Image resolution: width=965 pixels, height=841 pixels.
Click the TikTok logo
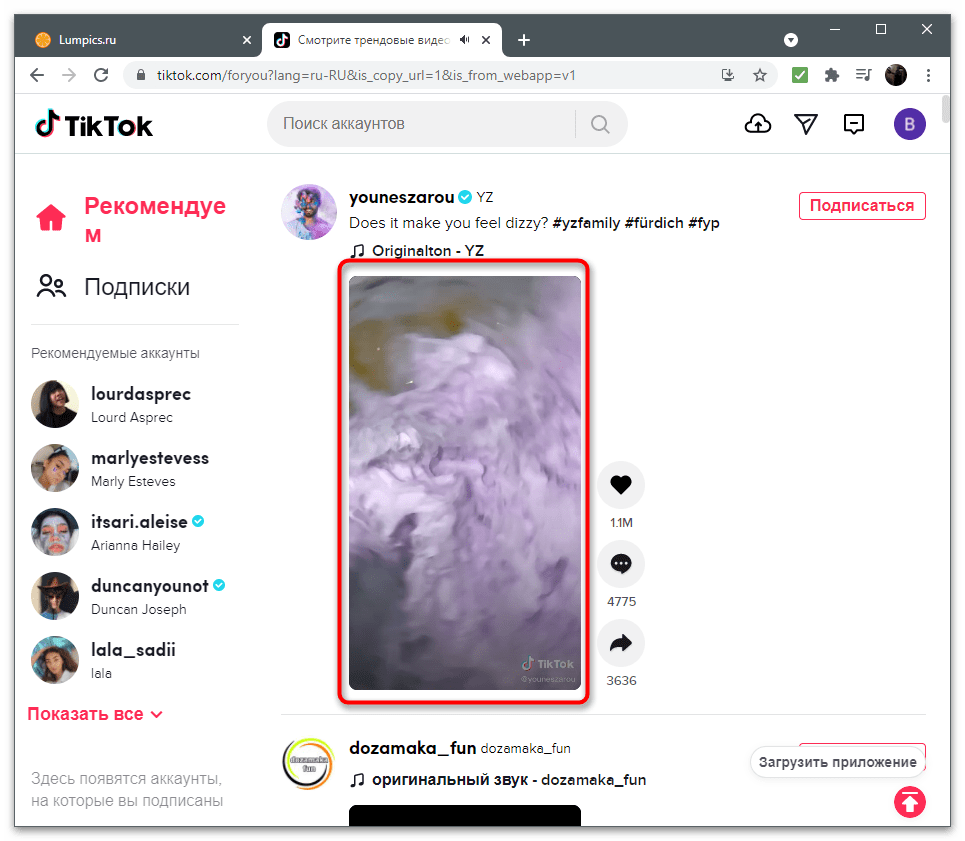[94, 125]
